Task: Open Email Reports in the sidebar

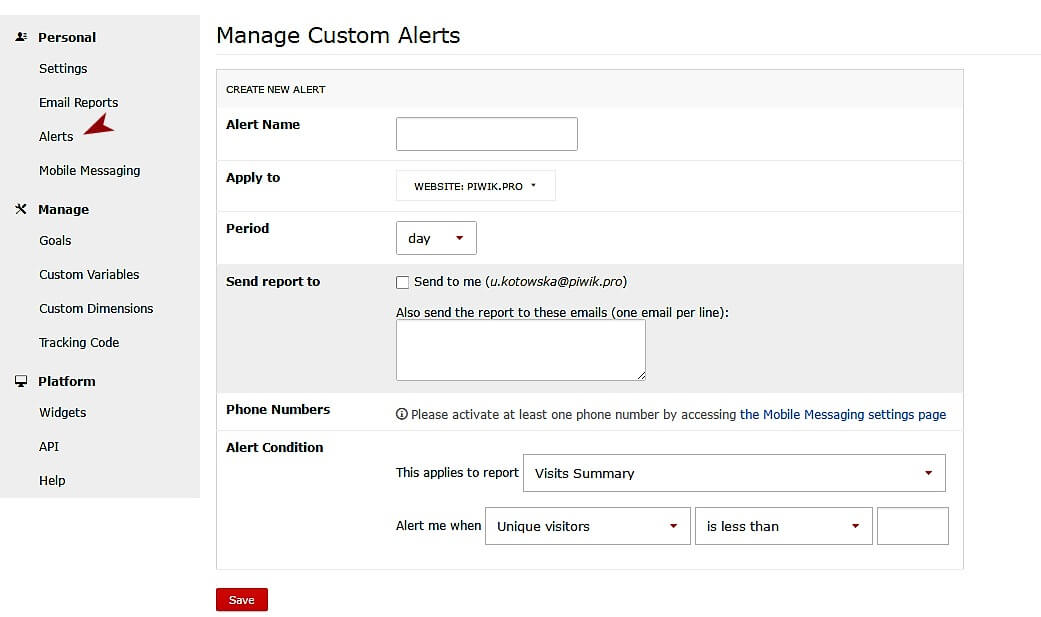Action: [x=78, y=102]
